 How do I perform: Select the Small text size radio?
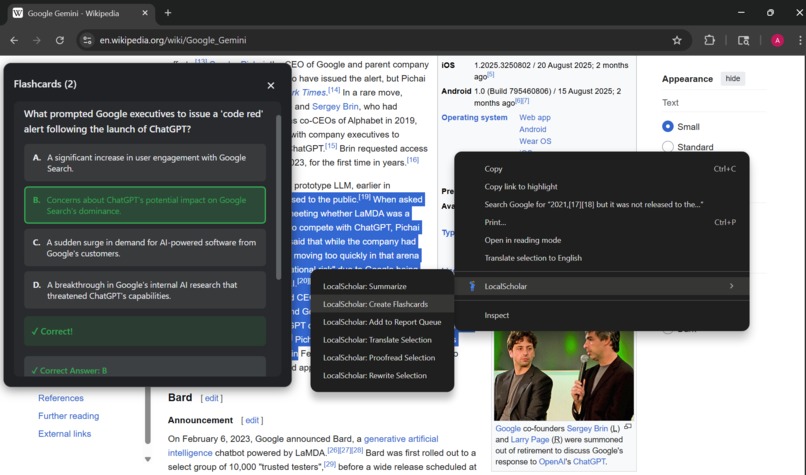coord(668,126)
